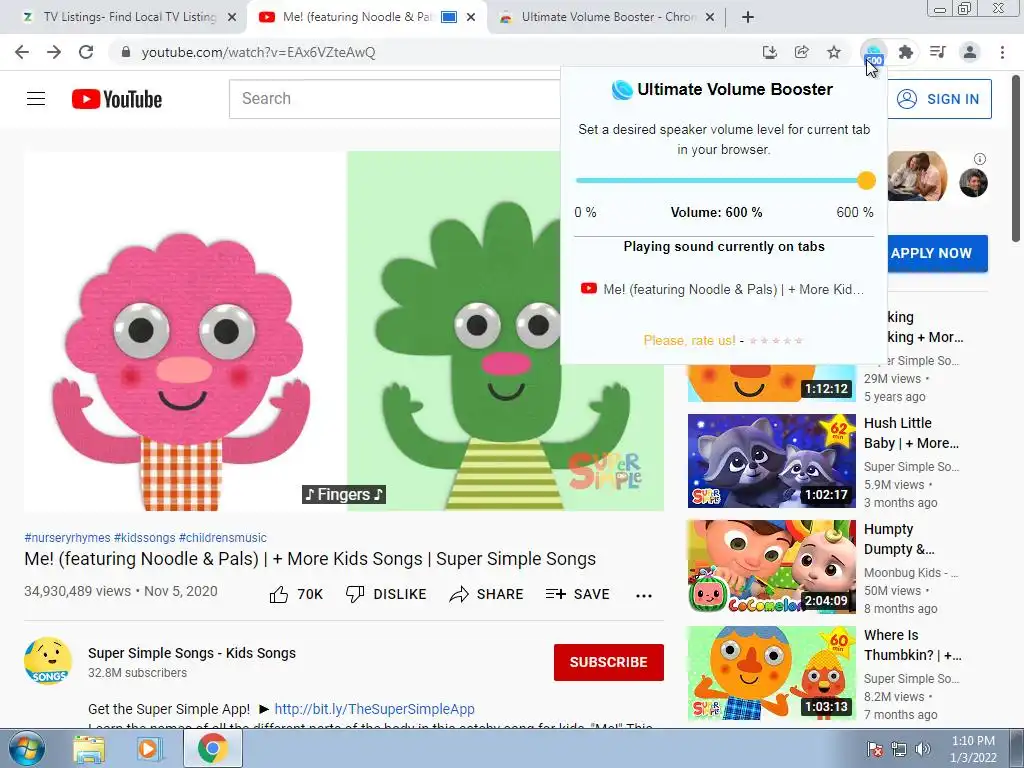This screenshot has width=1024, height=768.
Task: Click the Where Is Thumbkin? video title
Action: tap(912, 645)
